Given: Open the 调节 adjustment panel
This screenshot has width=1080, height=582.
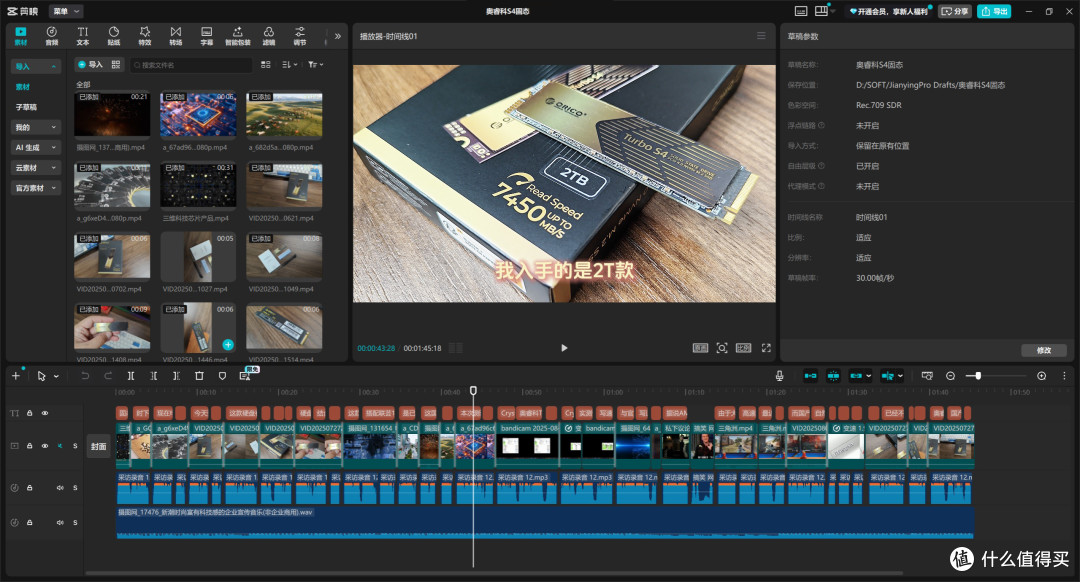Looking at the screenshot, I should (300, 36).
